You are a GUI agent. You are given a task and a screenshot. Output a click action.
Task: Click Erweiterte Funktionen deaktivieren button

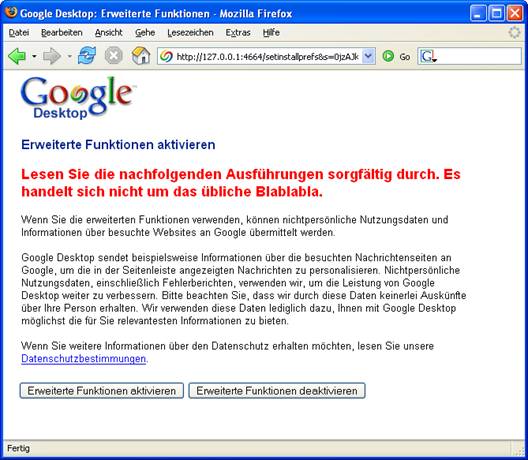(277, 391)
